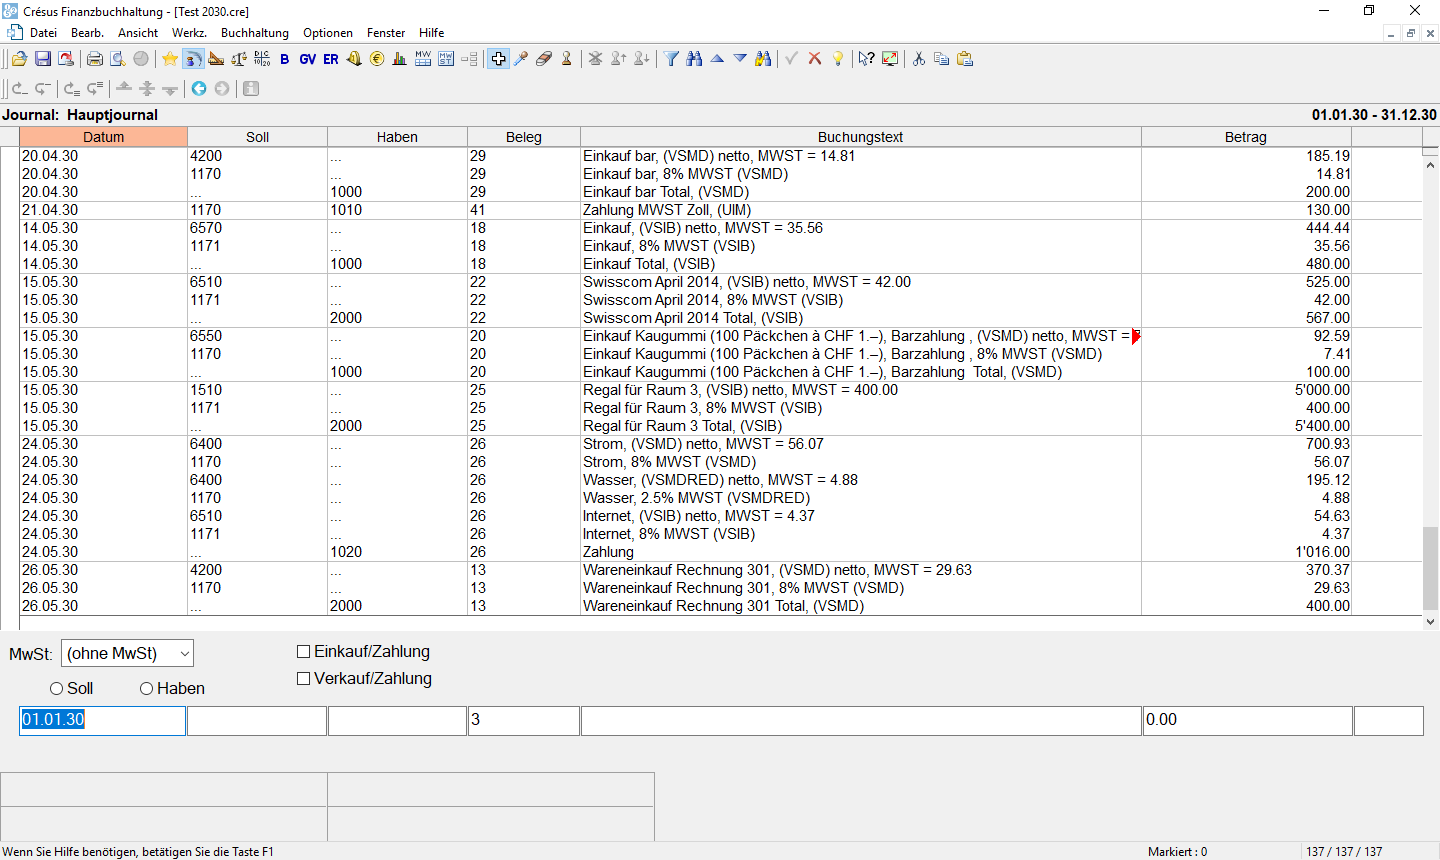Open print preview with the magnifier page icon
1440x860 pixels.
[118, 59]
